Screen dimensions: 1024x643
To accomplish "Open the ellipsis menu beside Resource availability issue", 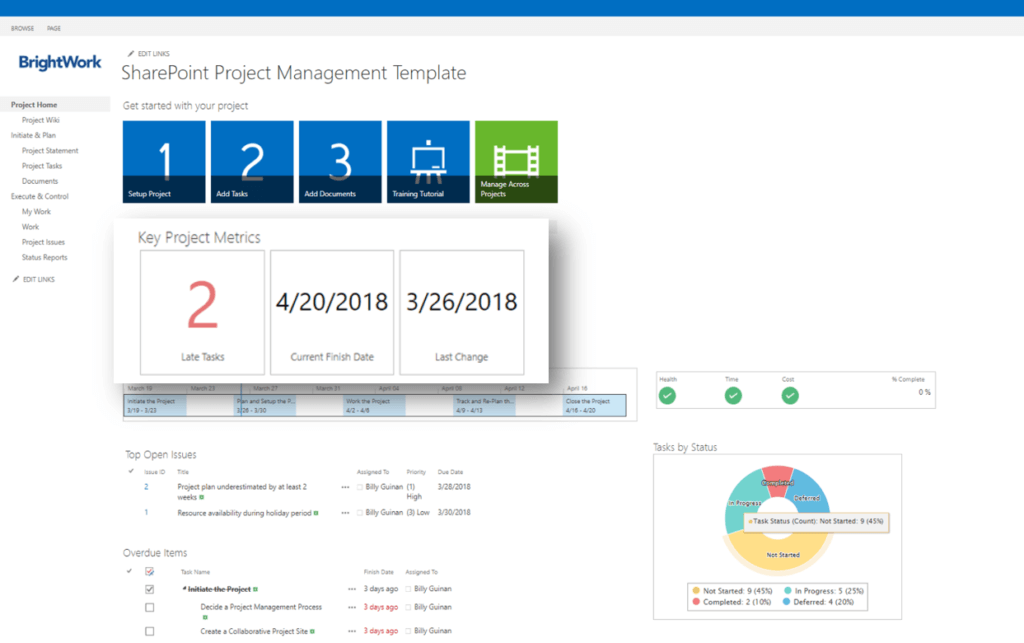I will [345, 512].
